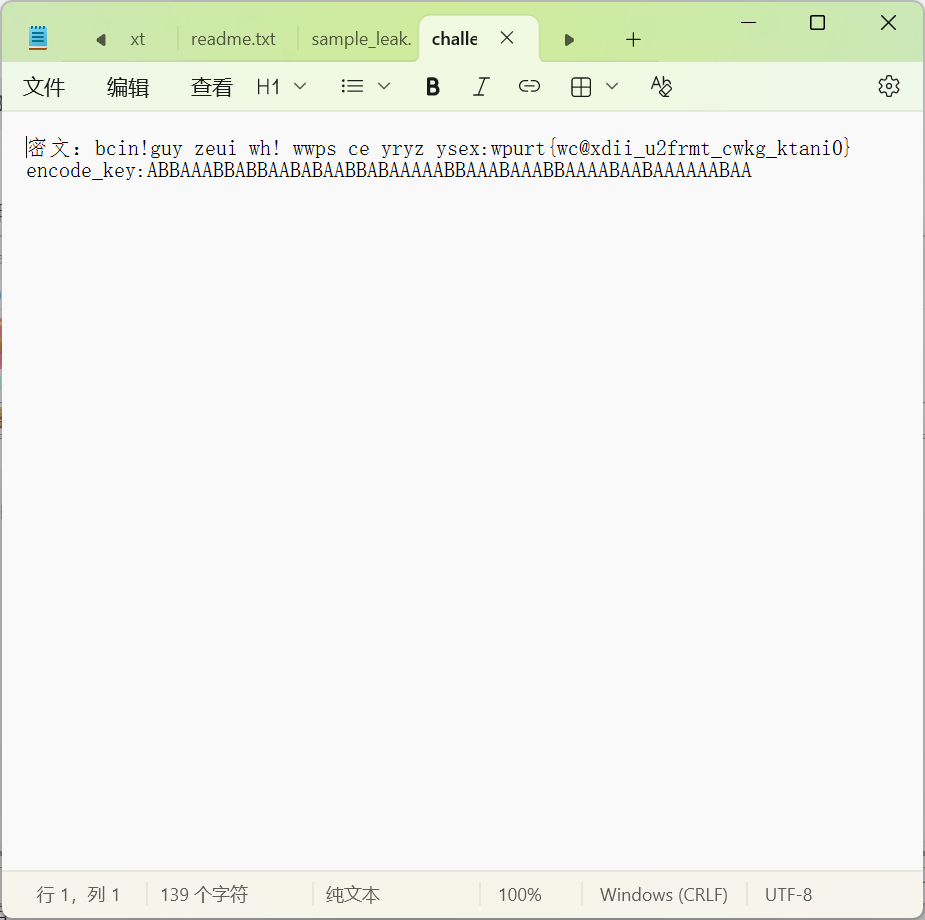This screenshot has width=925, height=920.
Task: Open the 文件 menu
Action: point(44,88)
